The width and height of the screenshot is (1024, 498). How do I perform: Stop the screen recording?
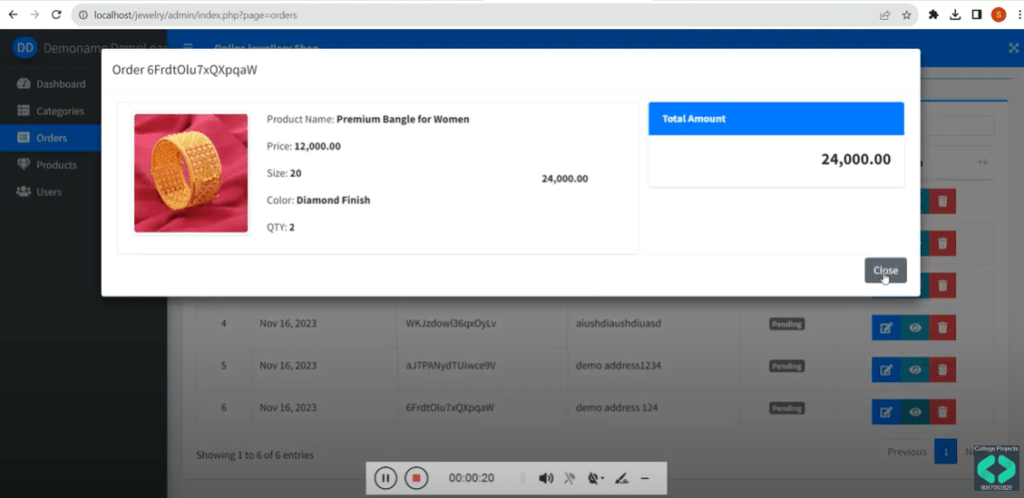pyautogui.click(x=416, y=478)
